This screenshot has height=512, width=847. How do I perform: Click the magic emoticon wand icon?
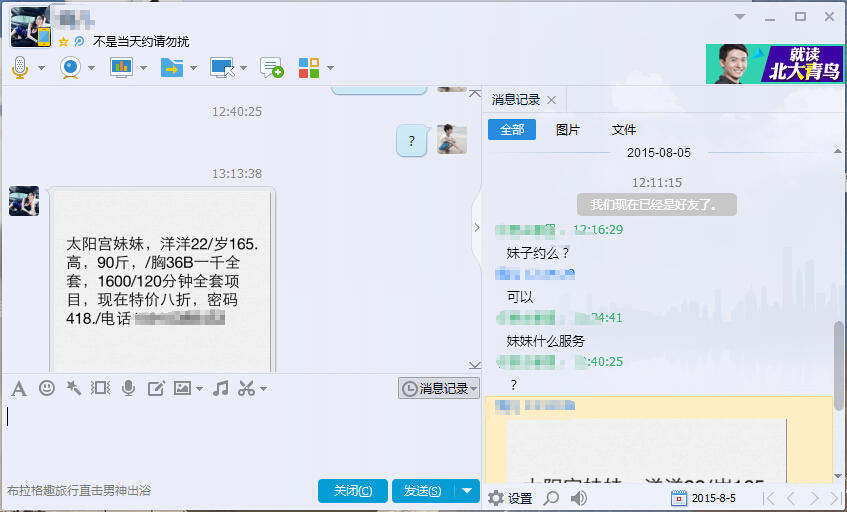click(x=73, y=388)
